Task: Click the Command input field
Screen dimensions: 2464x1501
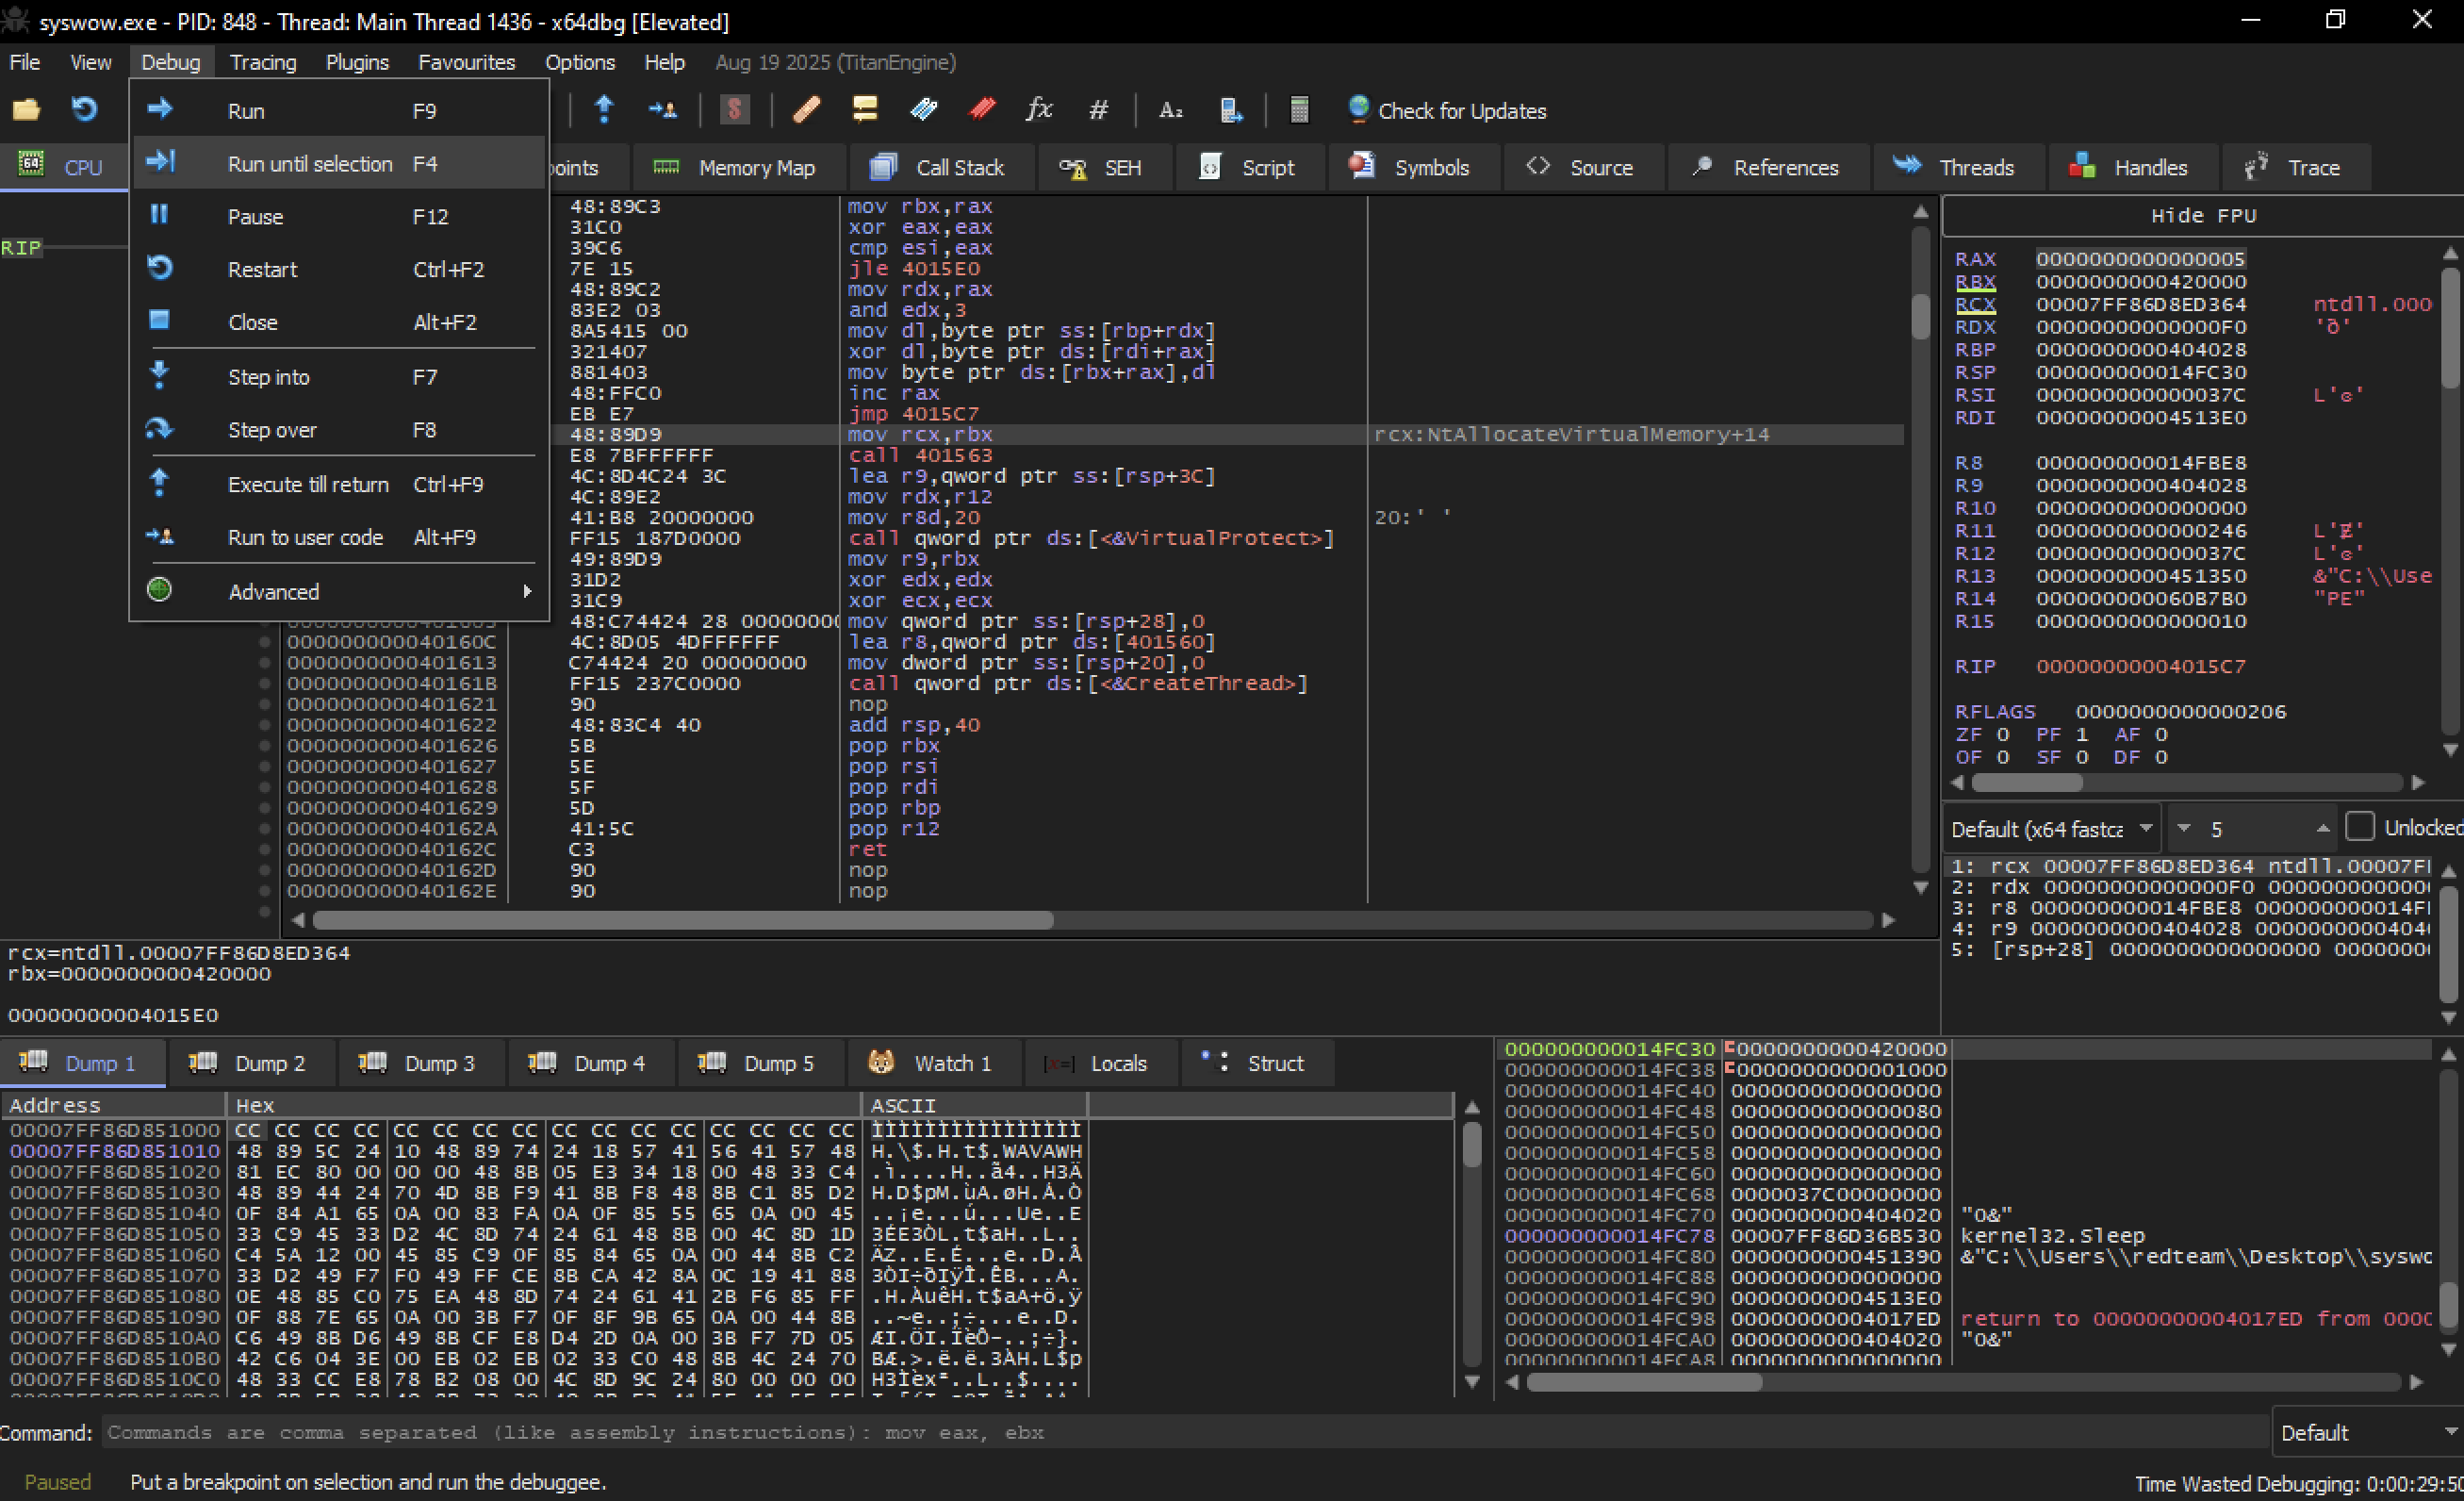Action: tap(1186, 1433)
